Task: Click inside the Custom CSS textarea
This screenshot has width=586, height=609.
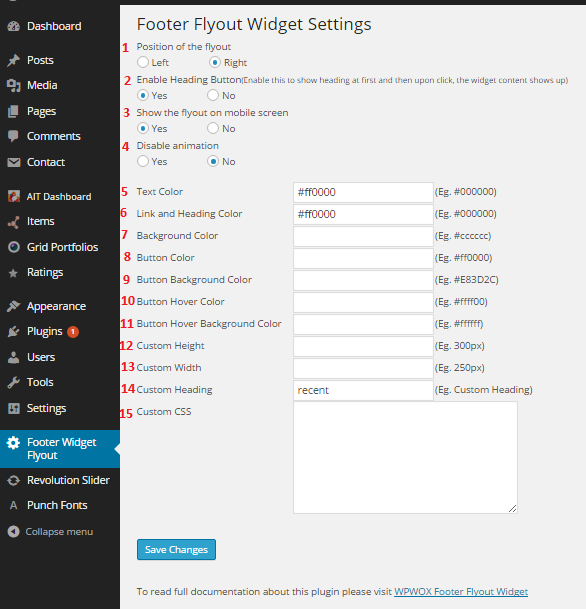Action: point(405,458)
